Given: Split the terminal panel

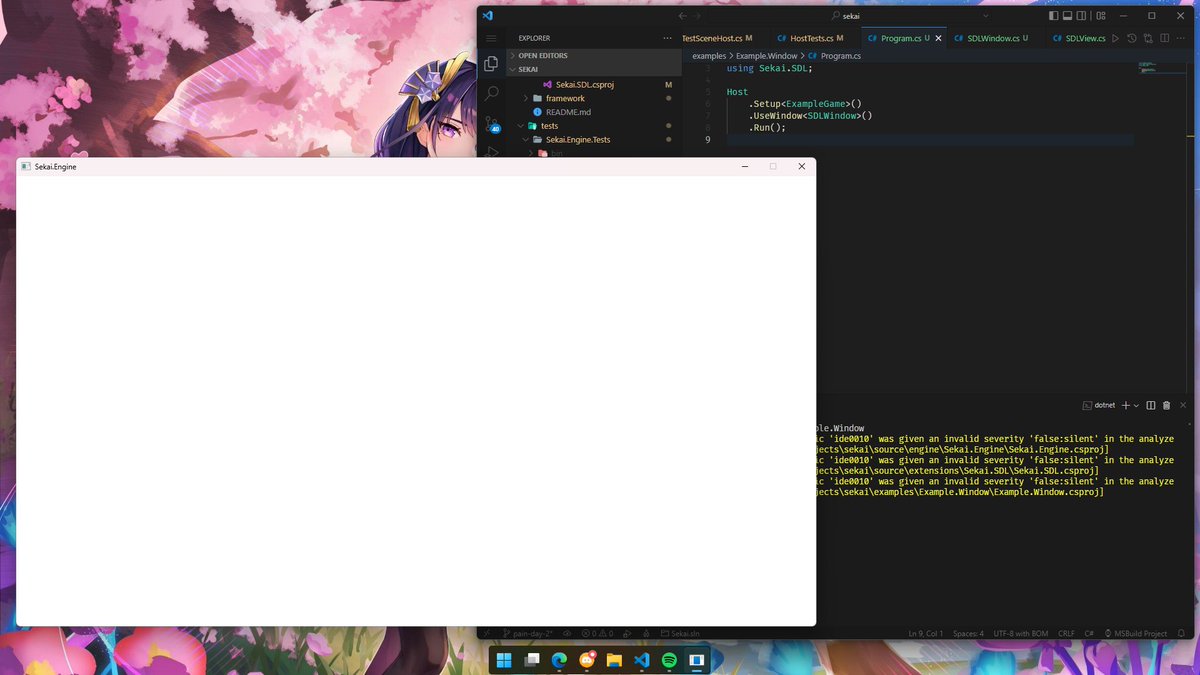Looking at the screenshot, I should click(1151, 405).
